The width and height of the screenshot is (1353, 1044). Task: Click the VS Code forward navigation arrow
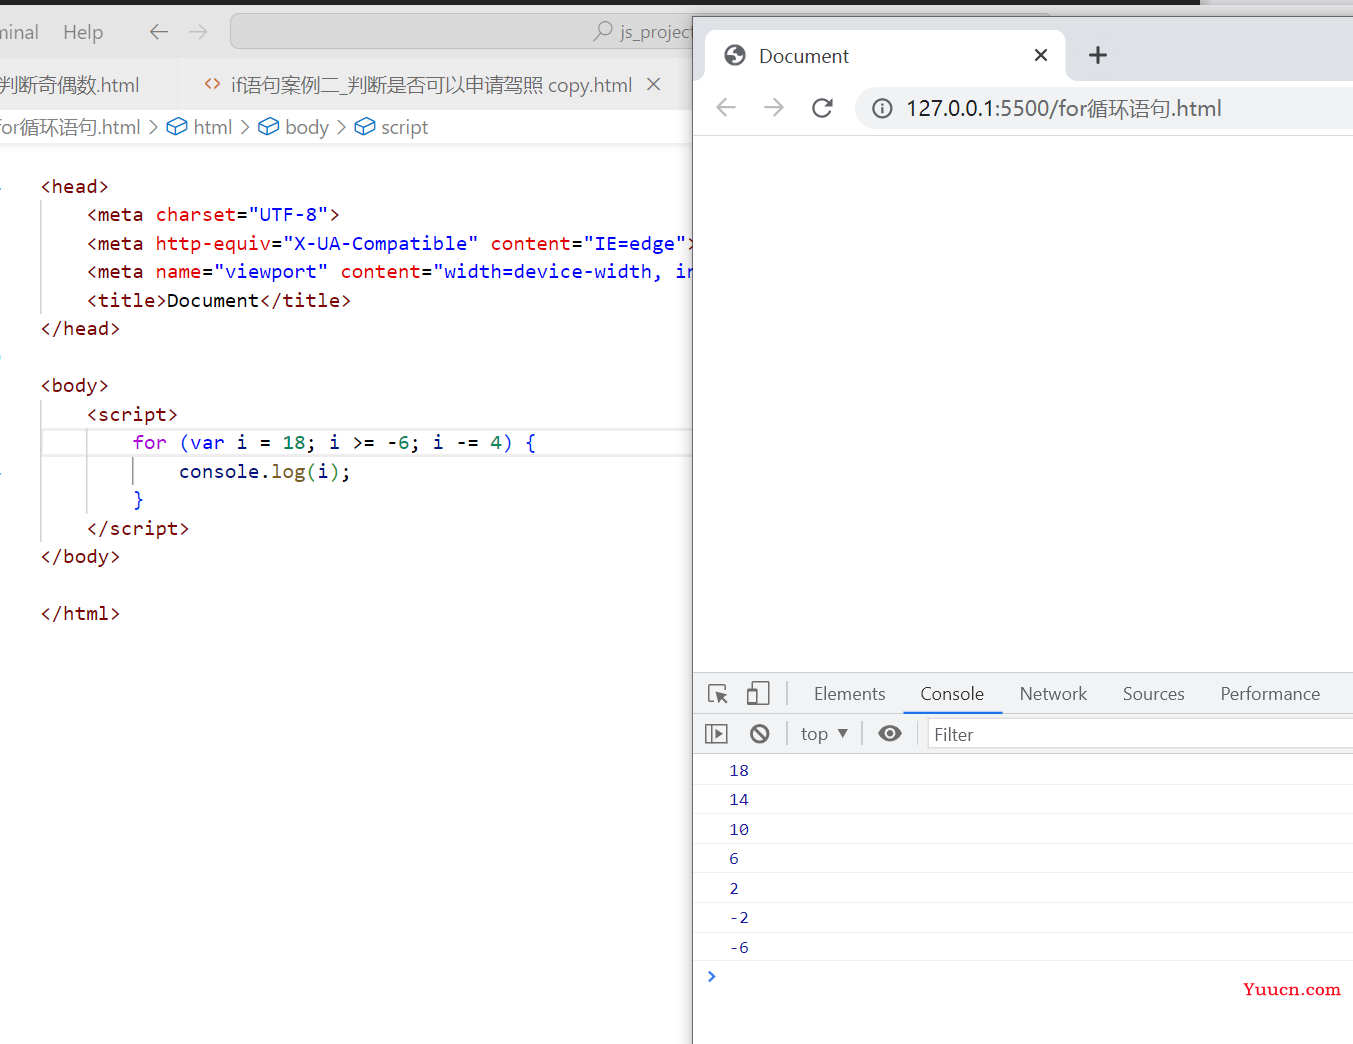pos(198,32)
